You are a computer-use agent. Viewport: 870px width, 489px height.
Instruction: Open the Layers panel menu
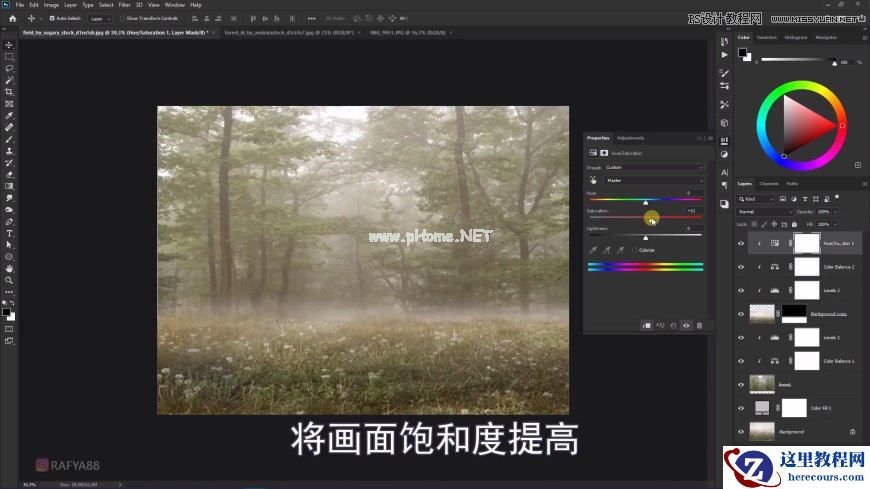(x=864, y=184)
